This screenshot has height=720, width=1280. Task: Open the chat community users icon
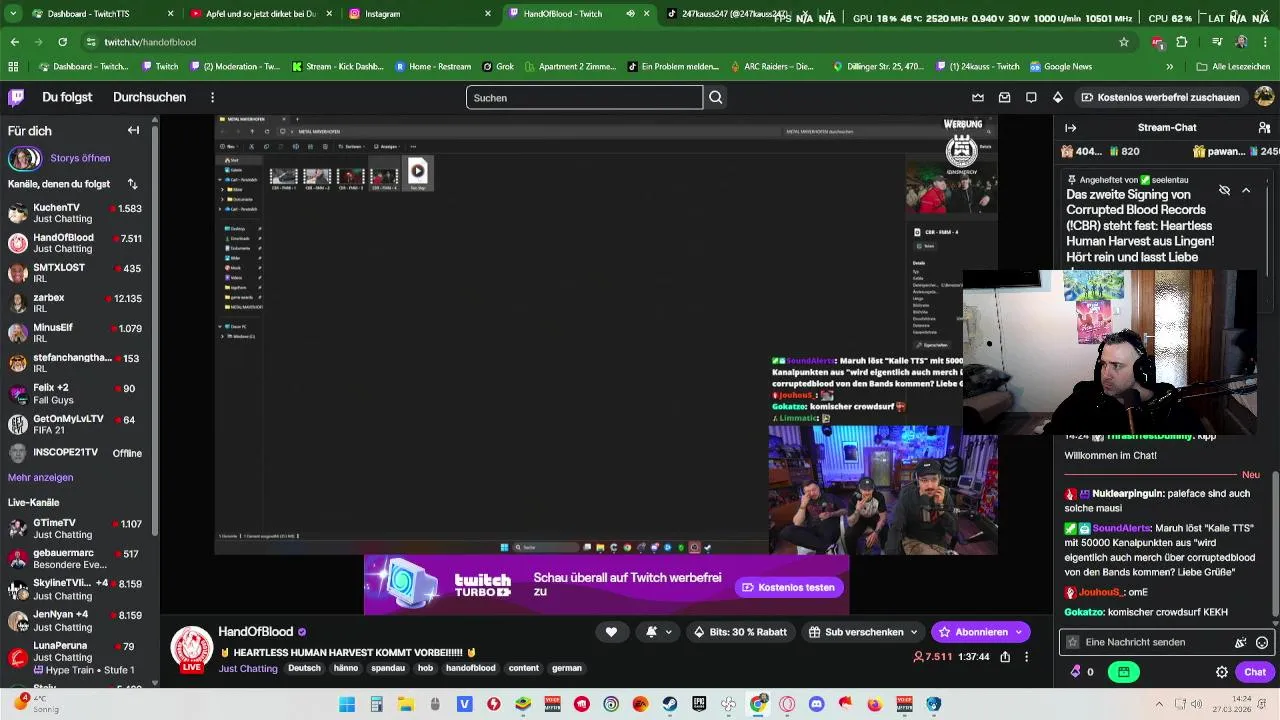pyautogui.click(x=1263, y=128)
